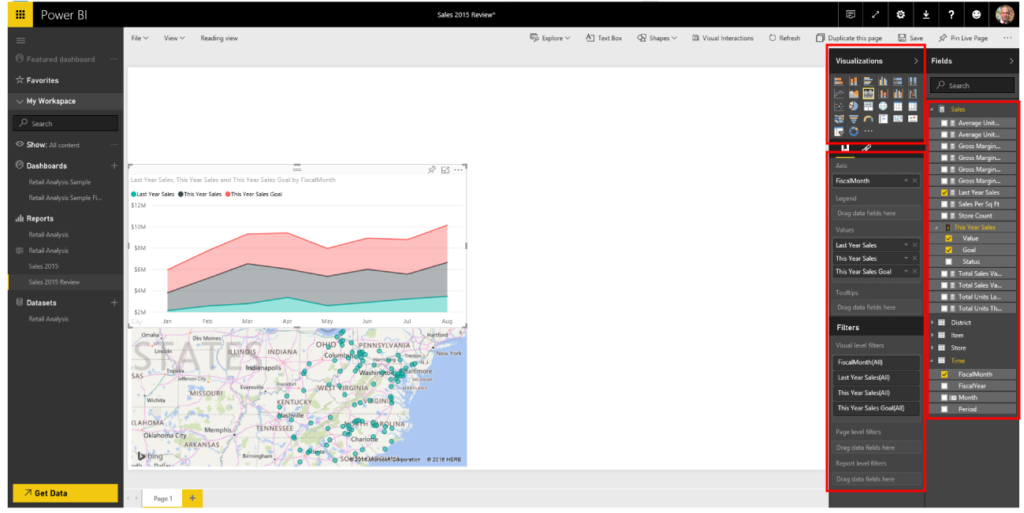Open the help question mark icon

[x=950, y=14]
